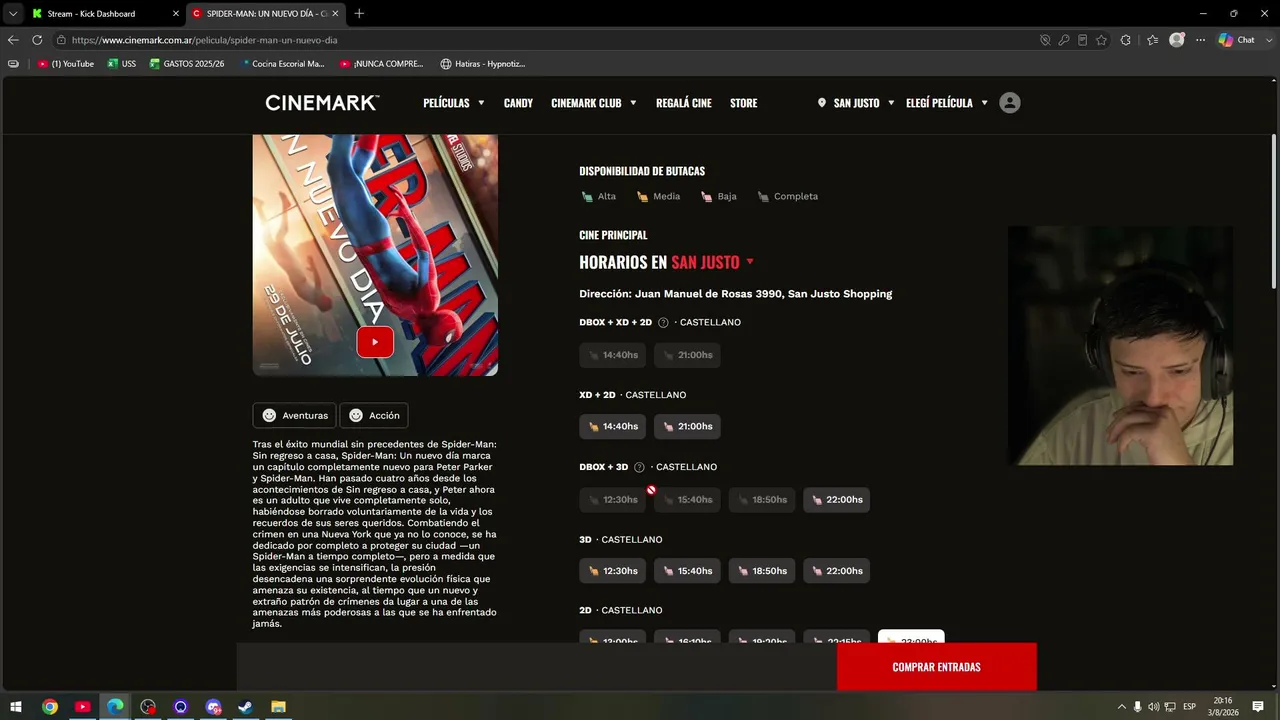Open the Cocina Escorial bookmark
1280x720 pixels.
[282, 64]
